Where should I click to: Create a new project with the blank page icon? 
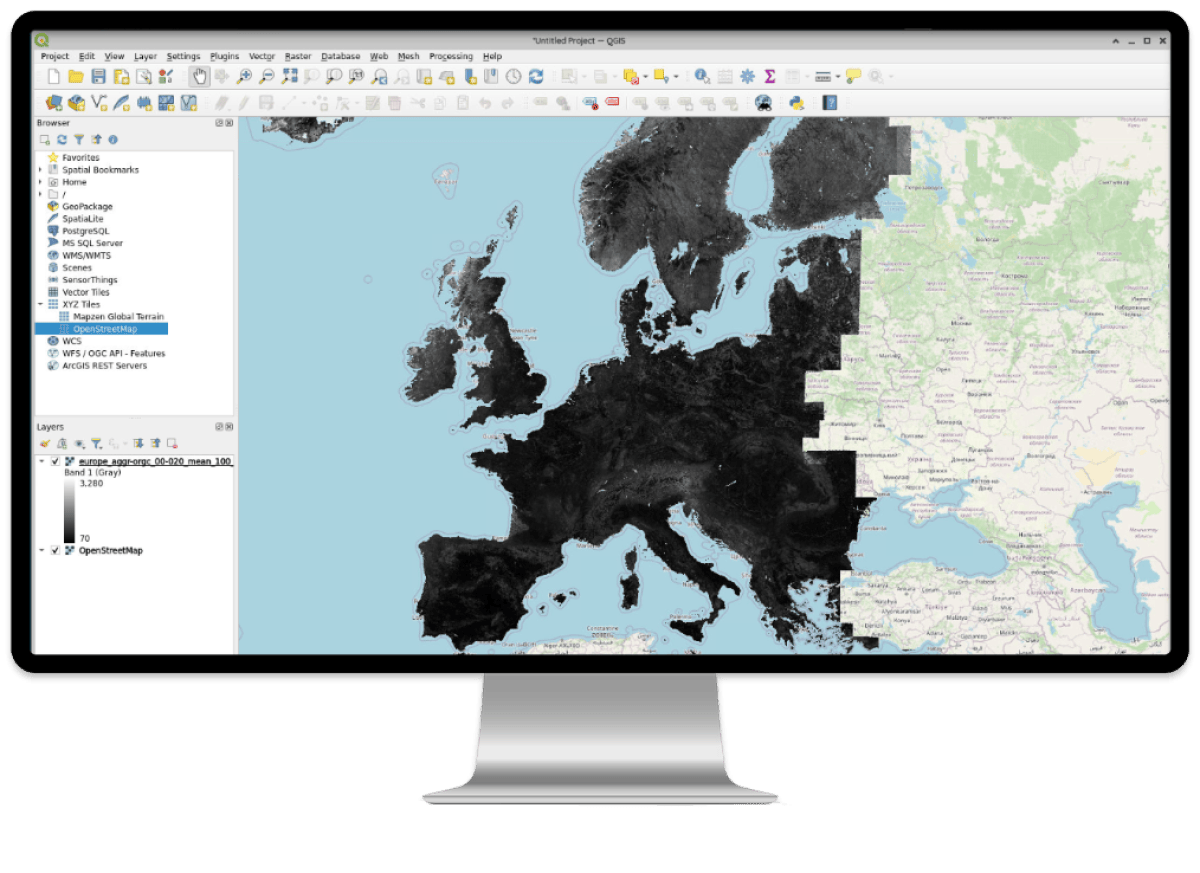point(53,76)
